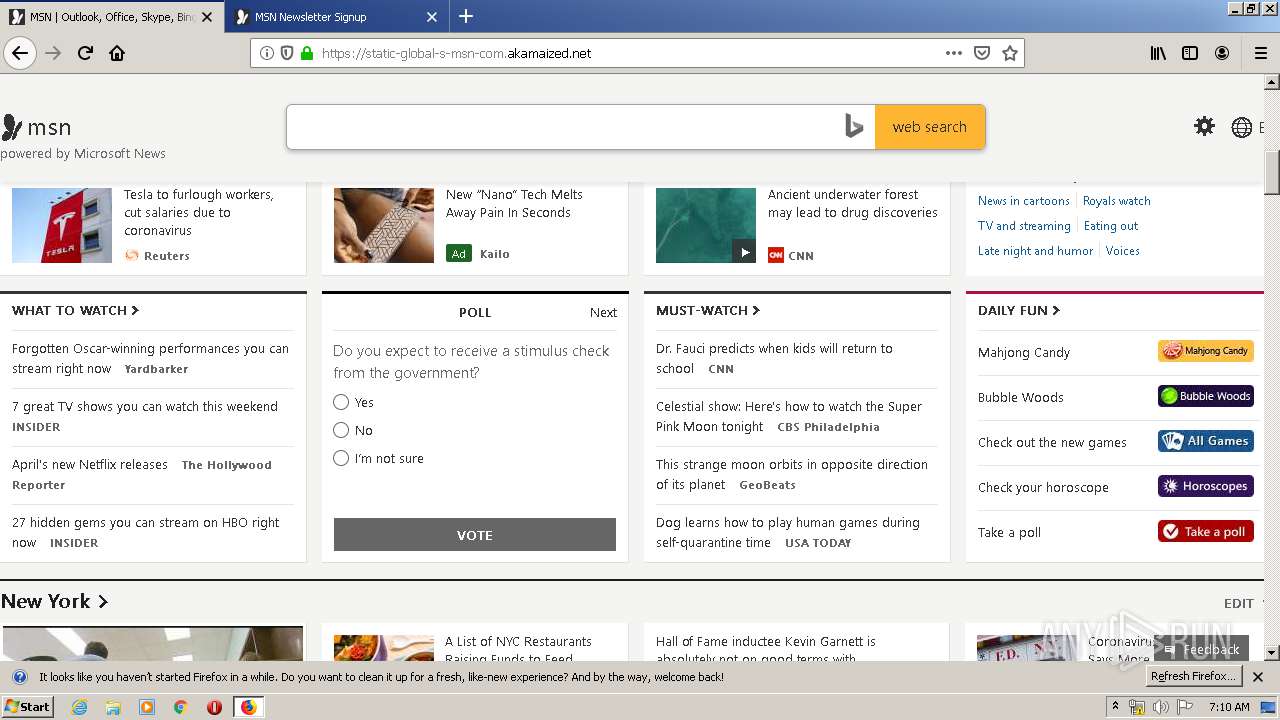1280x720 pixels.
Task: Open All Games badge
Action: click(x=1206, y=441)
